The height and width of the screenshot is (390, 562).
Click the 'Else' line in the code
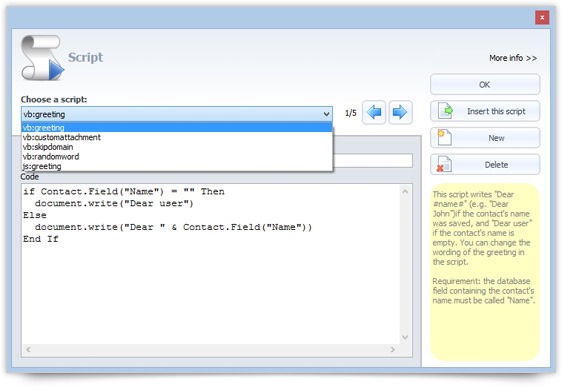point(35,215)
